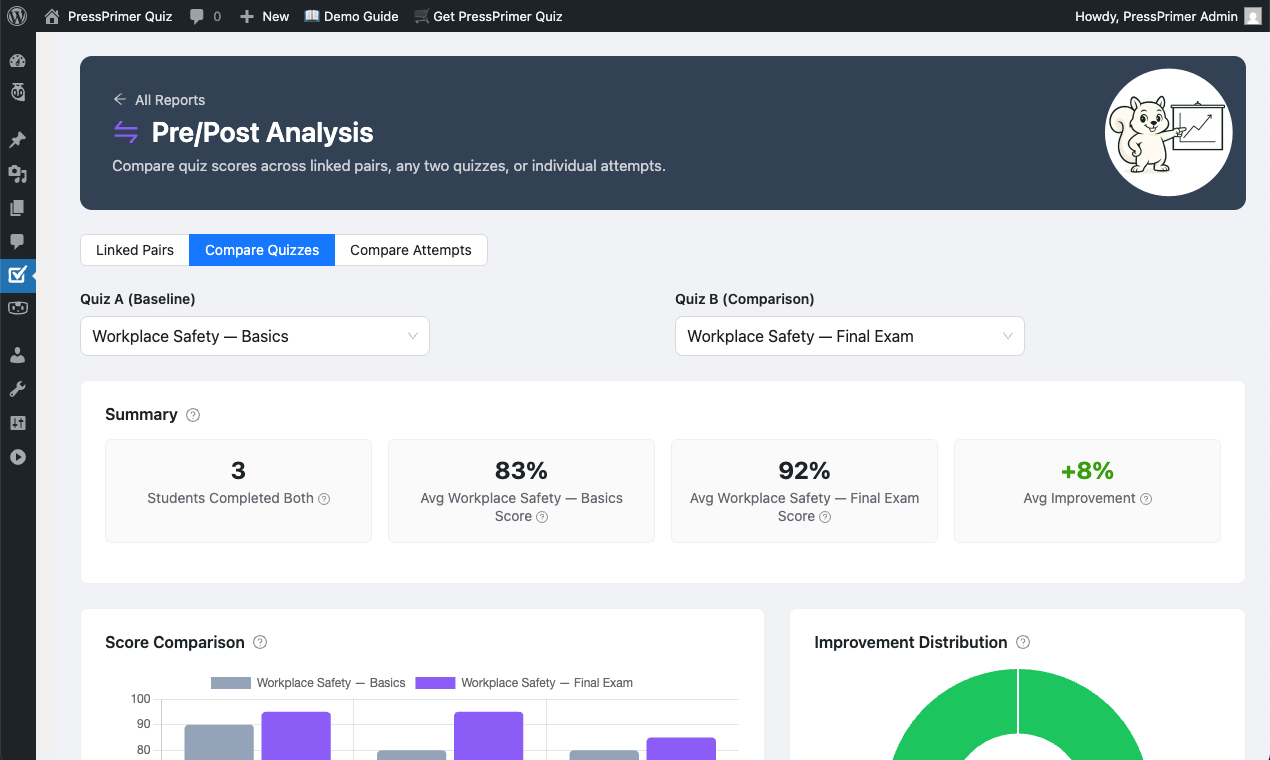
Task: Open Tools wrench sidebar icon
Action: [x=17, y=389]
